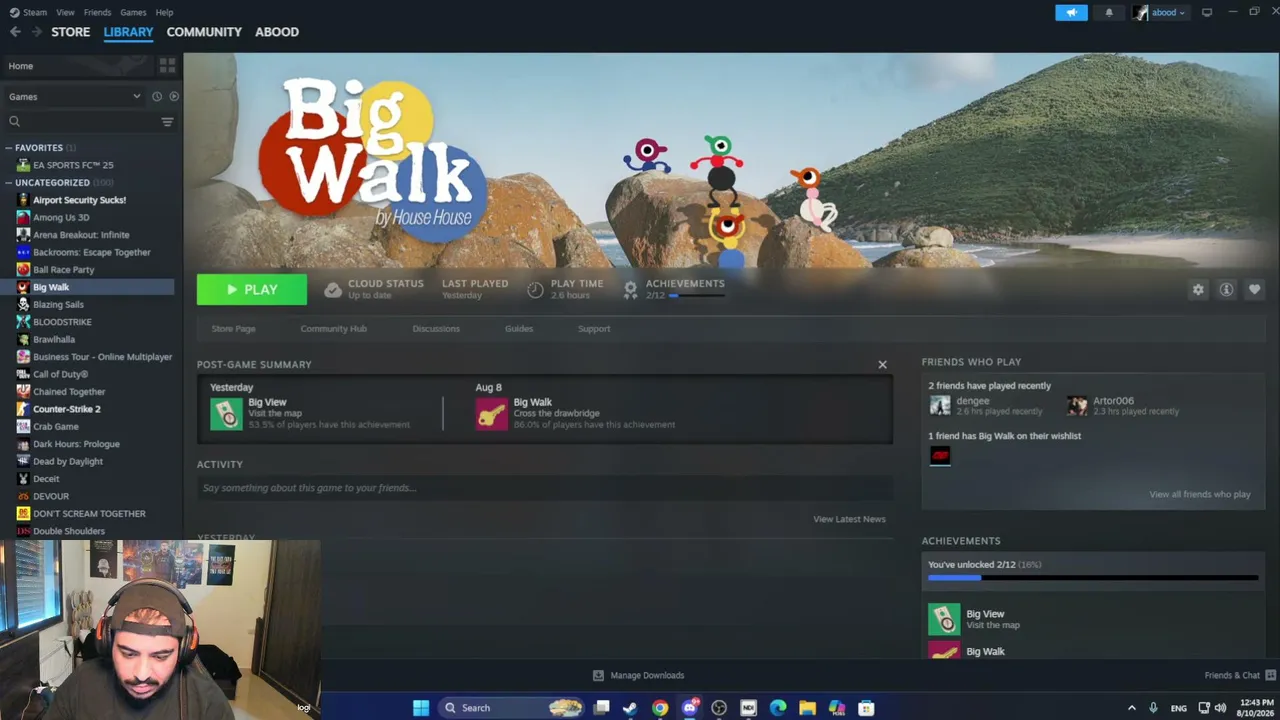Select Crab Game in the game list
This screenshot has width=1280, height=720.
(56, 427)
